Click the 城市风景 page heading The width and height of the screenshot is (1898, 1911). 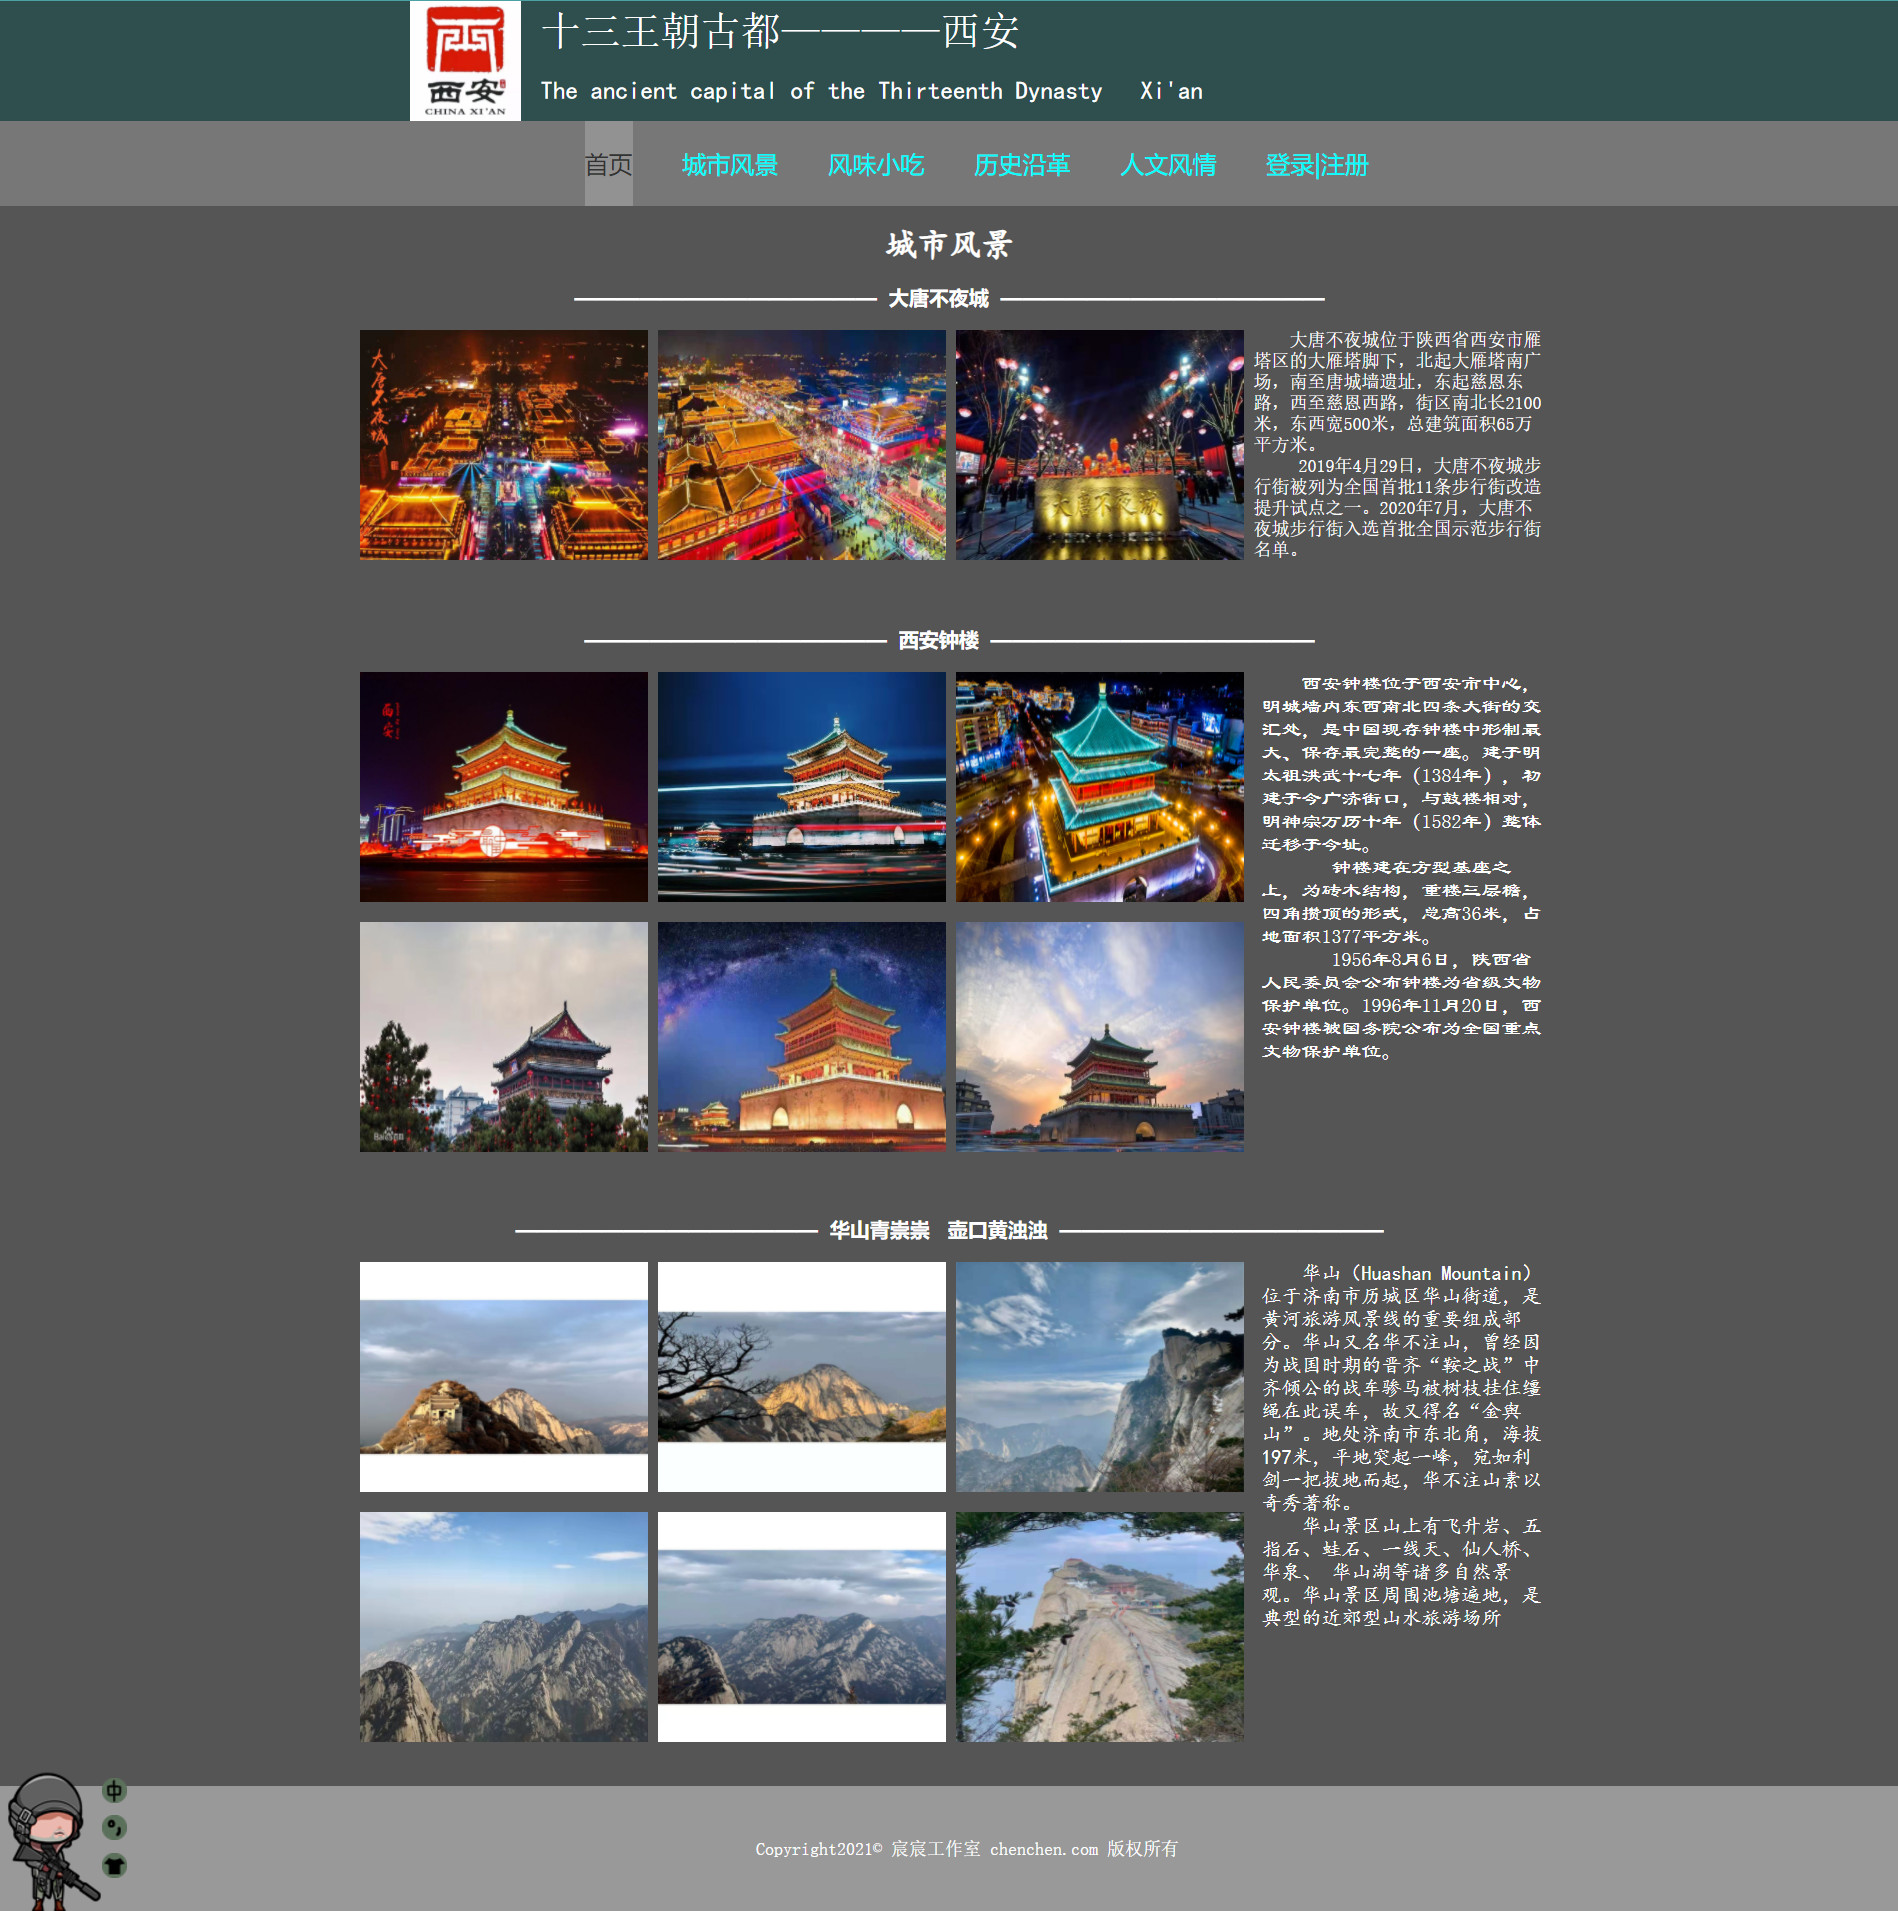tap(948, 243)
